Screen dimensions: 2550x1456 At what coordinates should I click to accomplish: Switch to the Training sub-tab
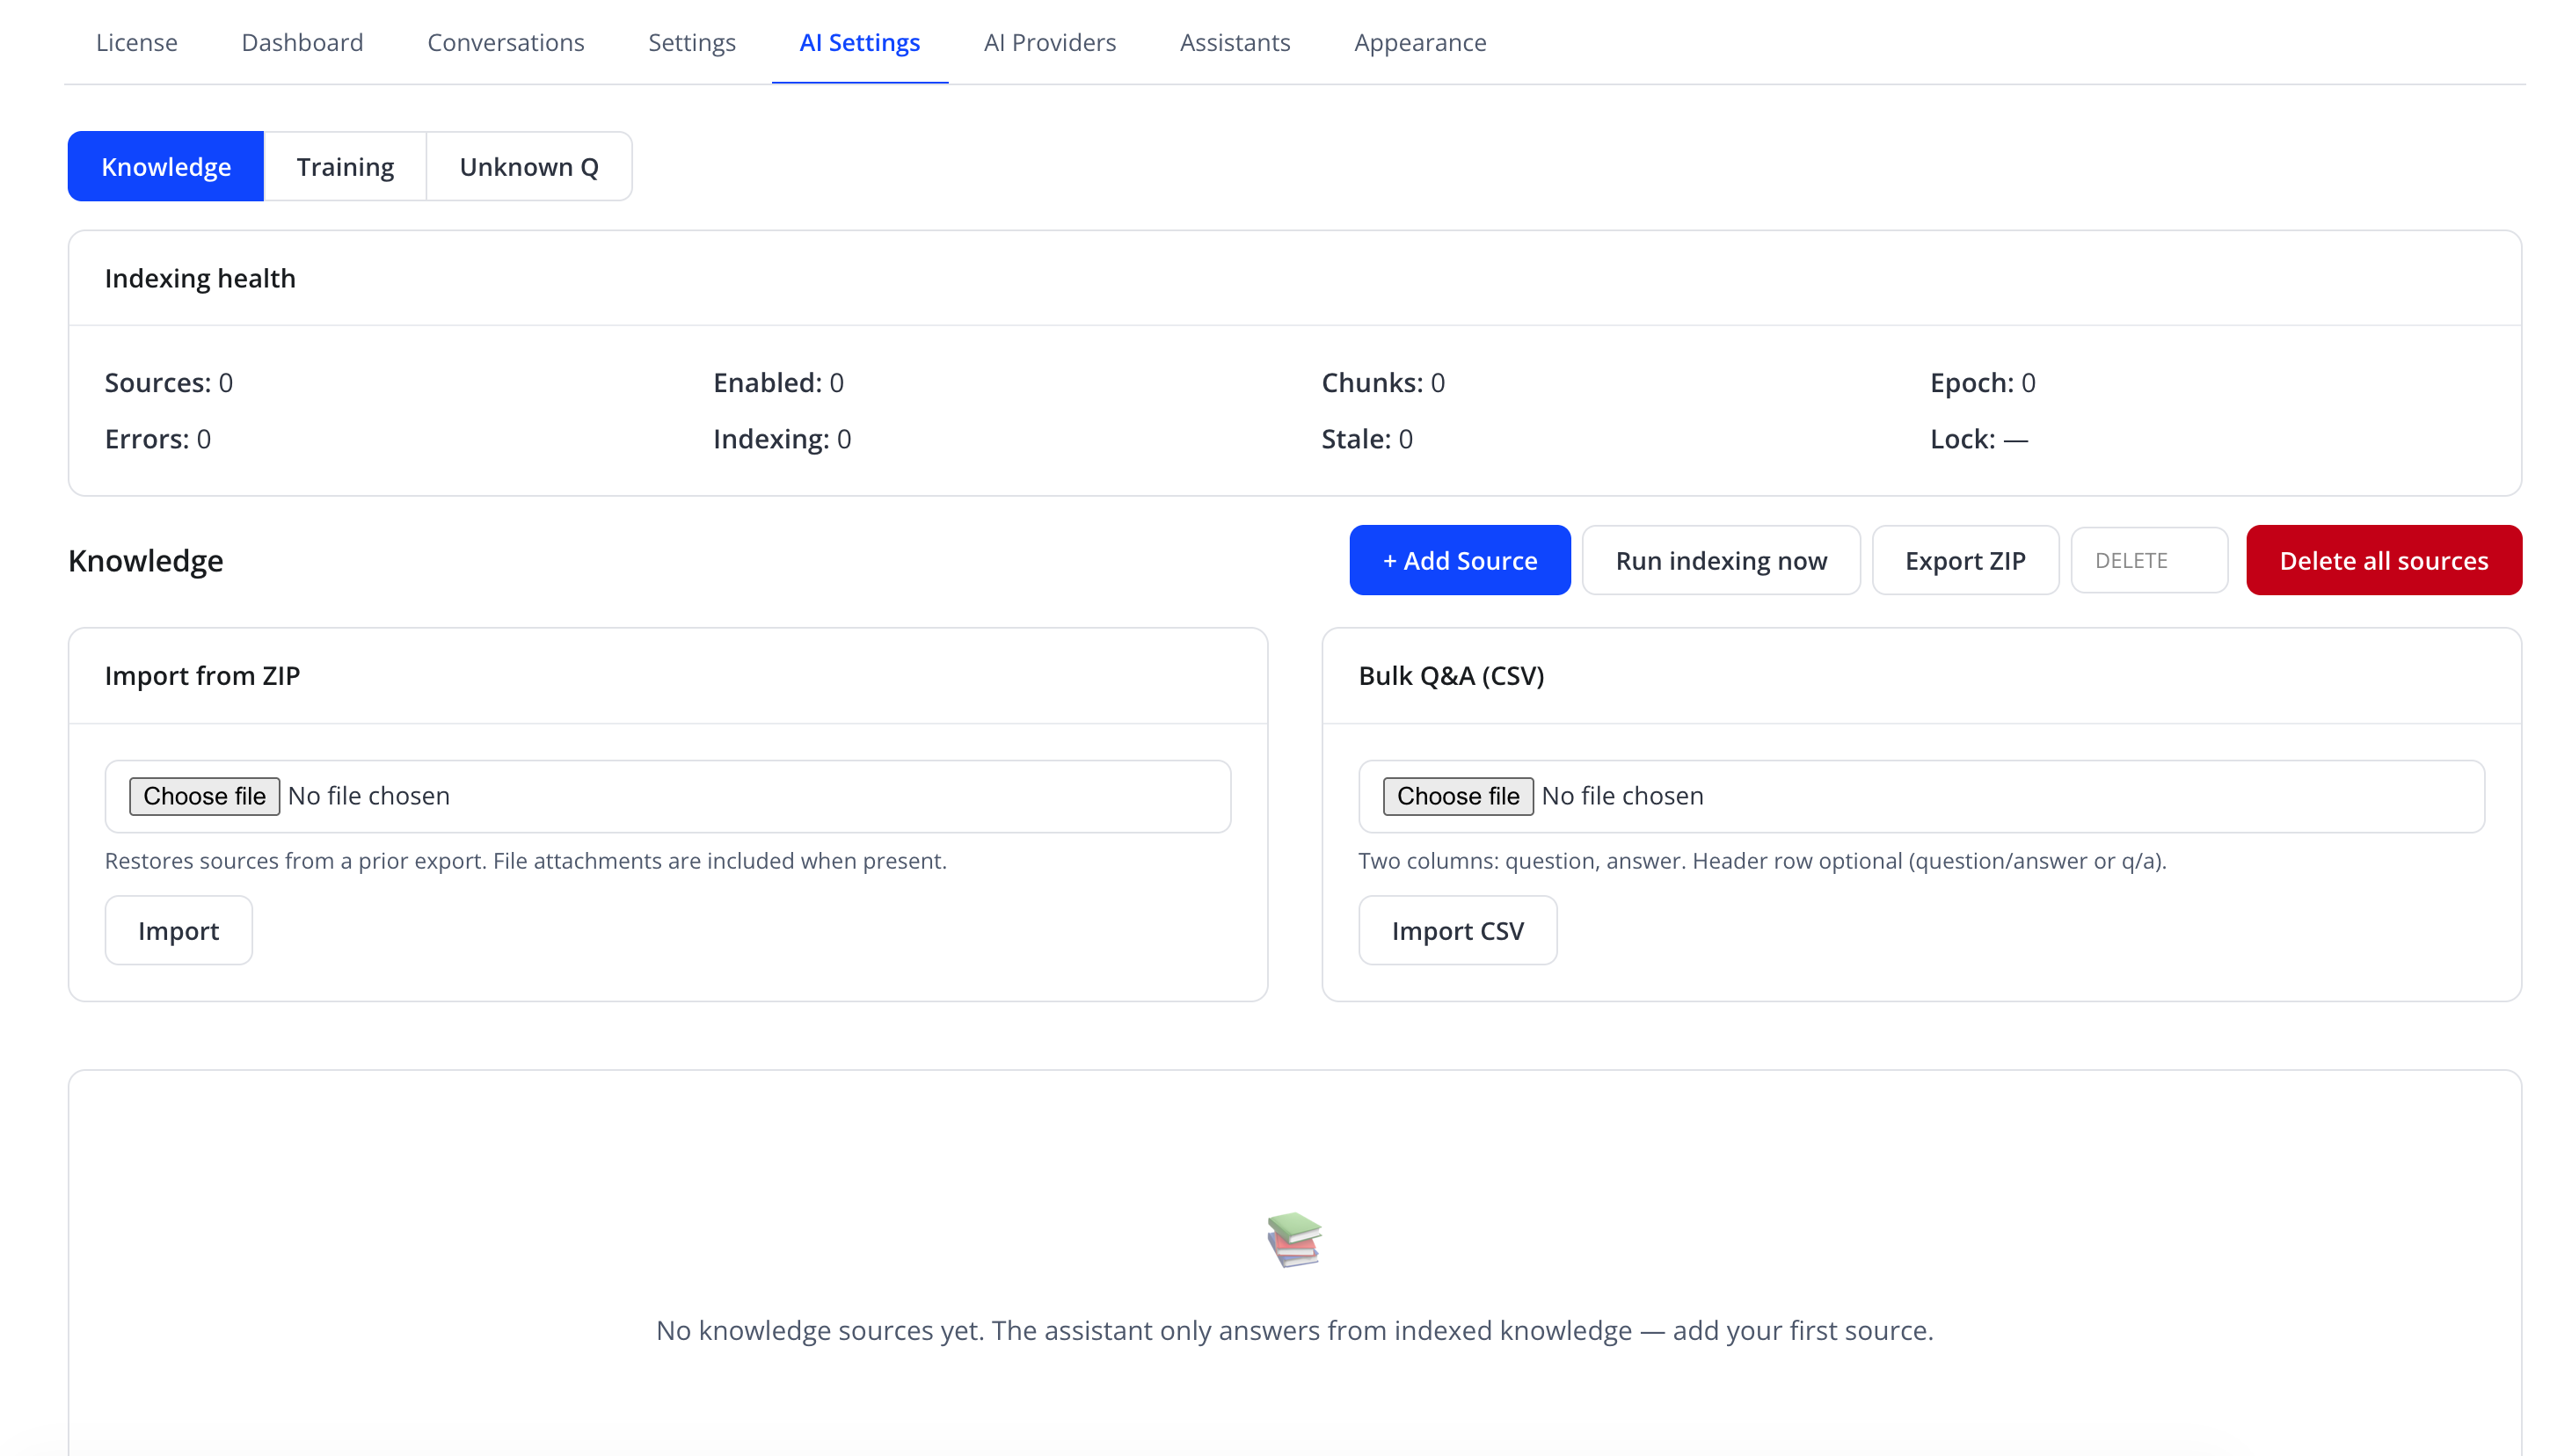coord(345,166)
